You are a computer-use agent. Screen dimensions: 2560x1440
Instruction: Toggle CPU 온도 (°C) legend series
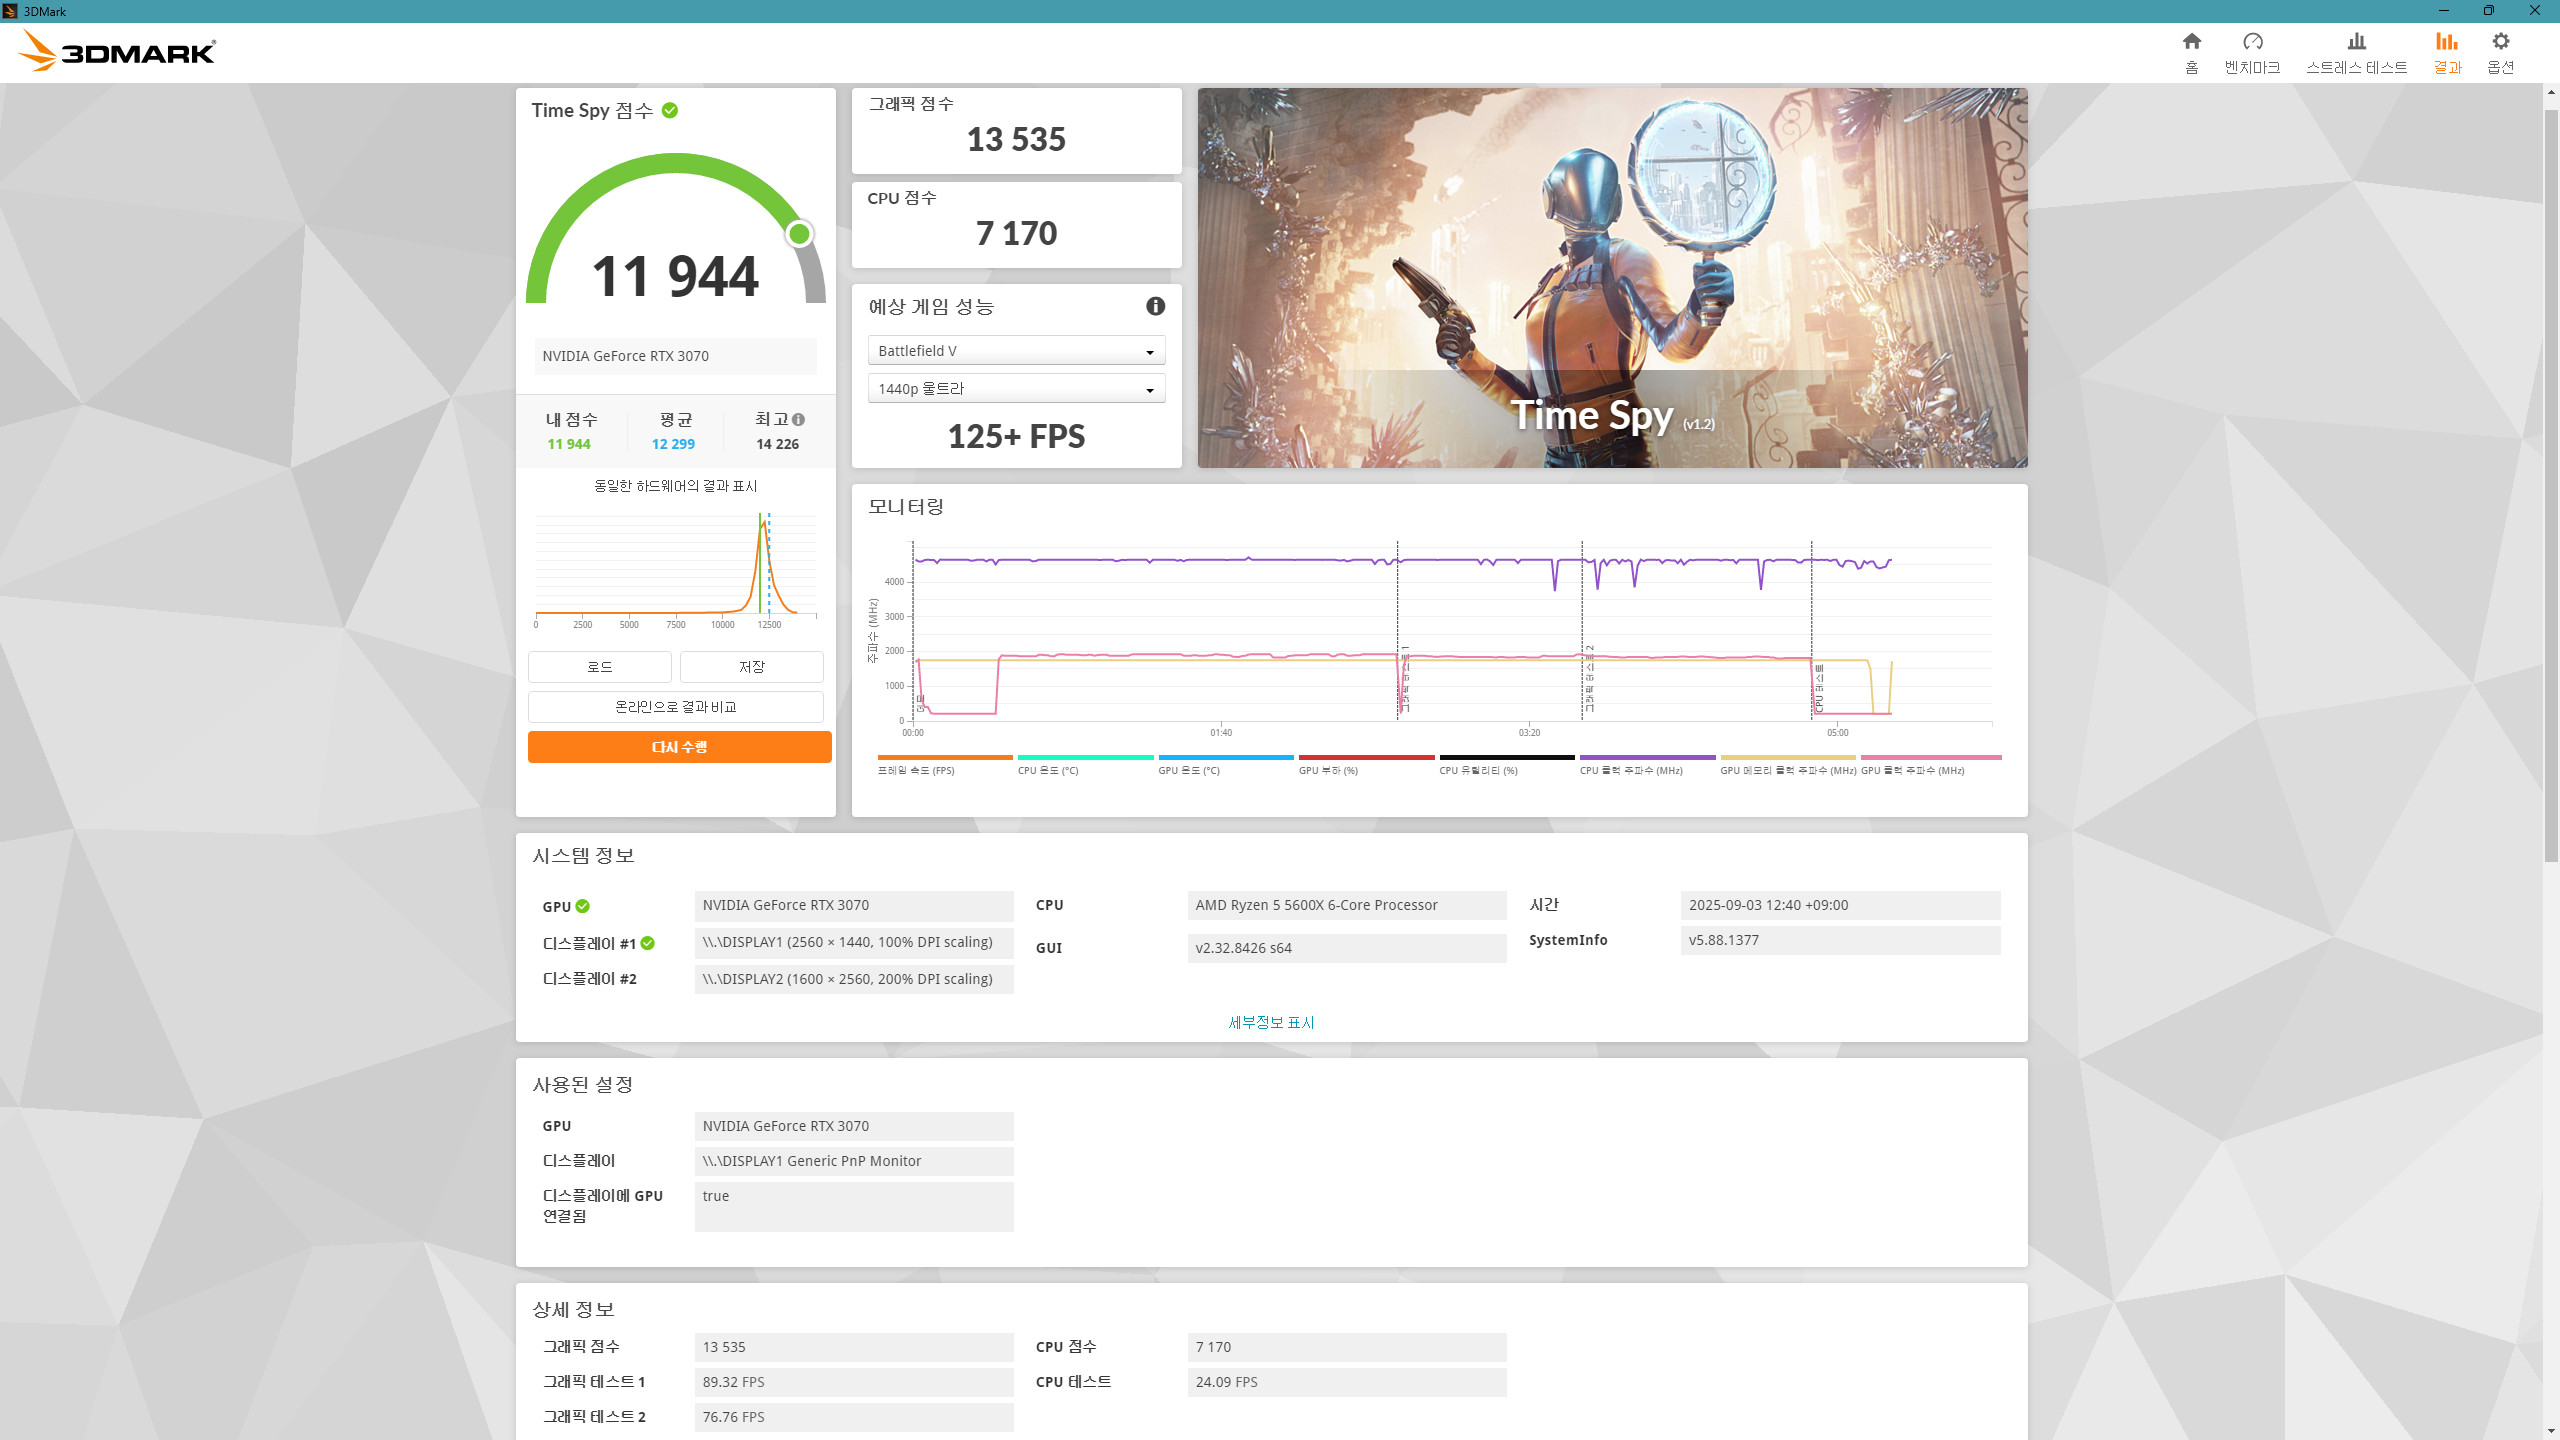click(1084, 765)
